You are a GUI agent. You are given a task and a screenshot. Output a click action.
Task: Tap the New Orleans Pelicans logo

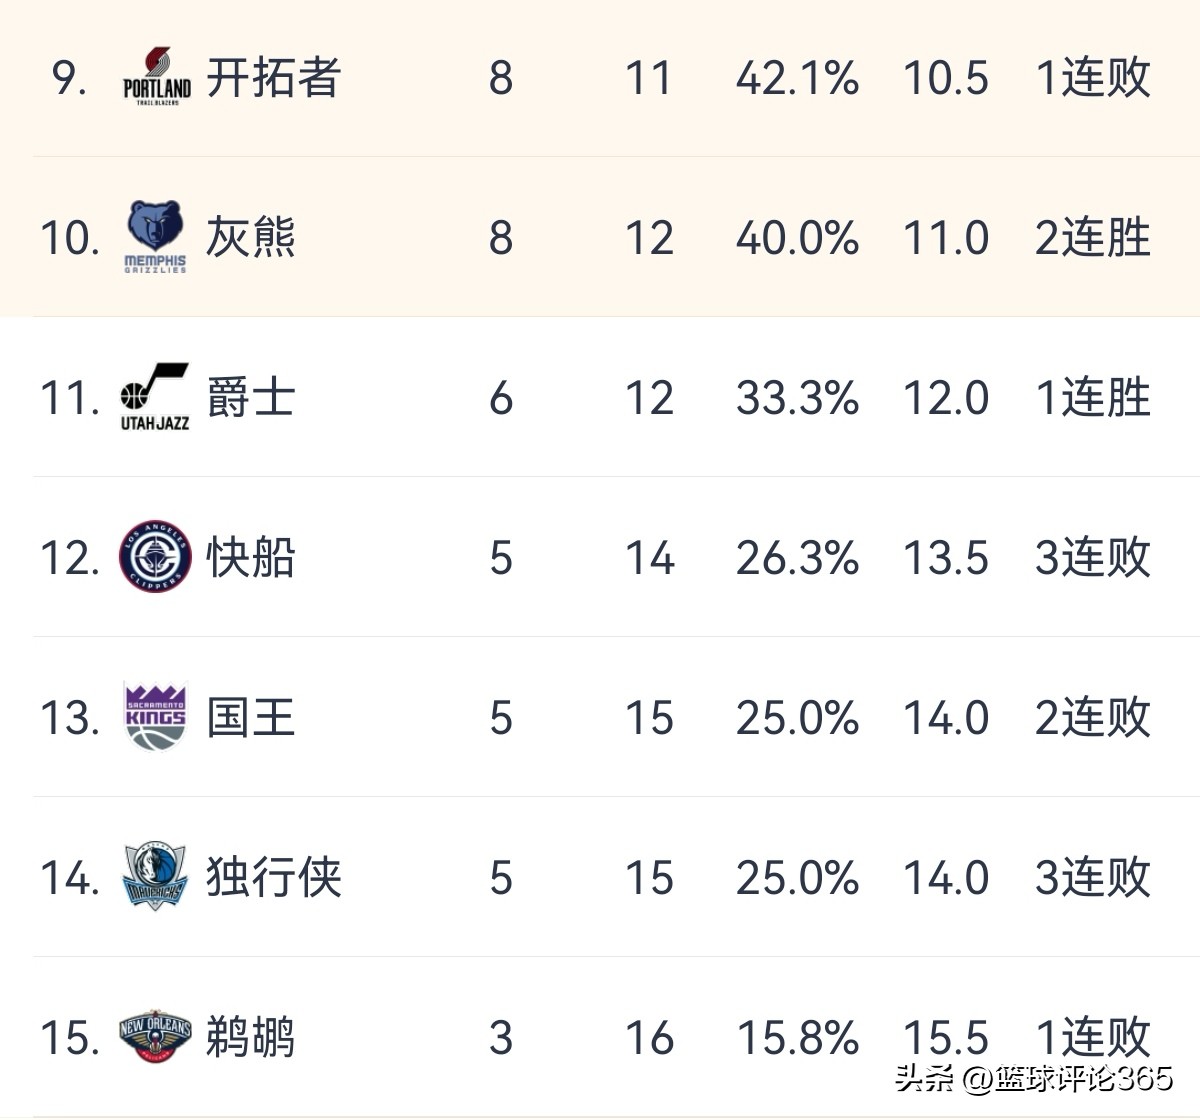point(155,1036)
